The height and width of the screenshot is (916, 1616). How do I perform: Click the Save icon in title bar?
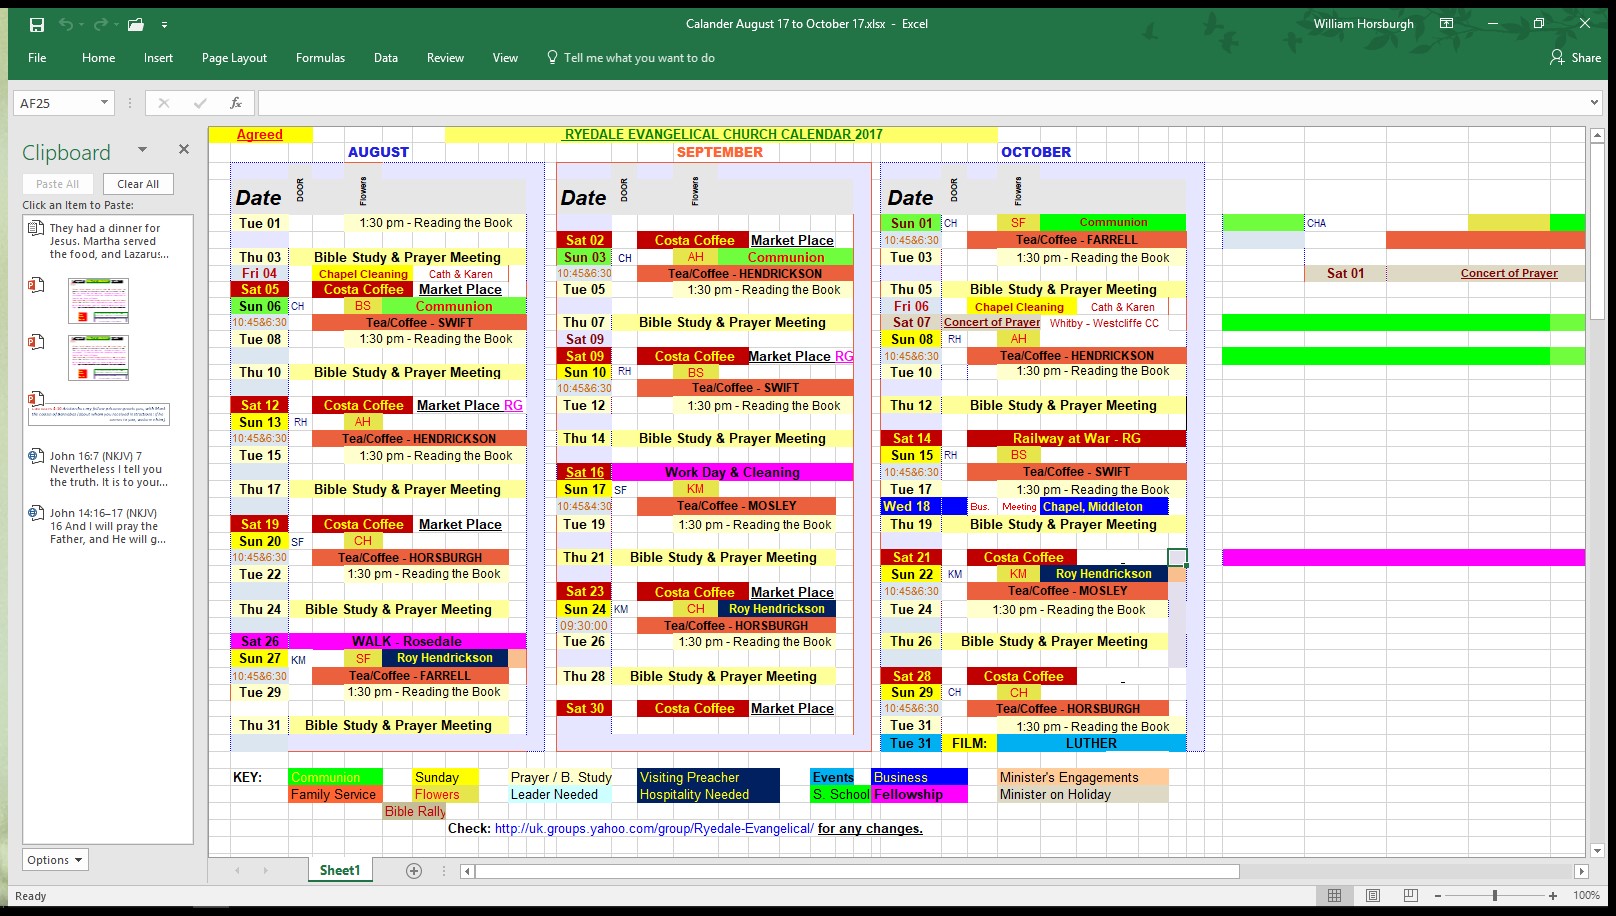[x=37, y=24]
